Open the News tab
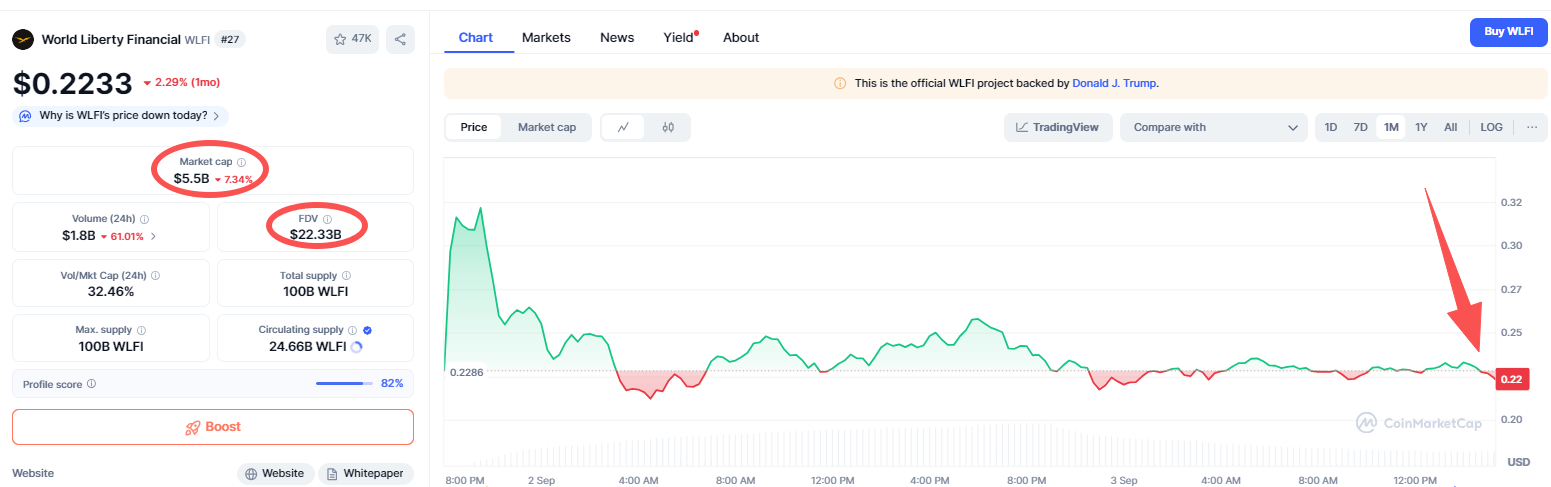This screenshot has height=487, width=1551. point(617,38)
